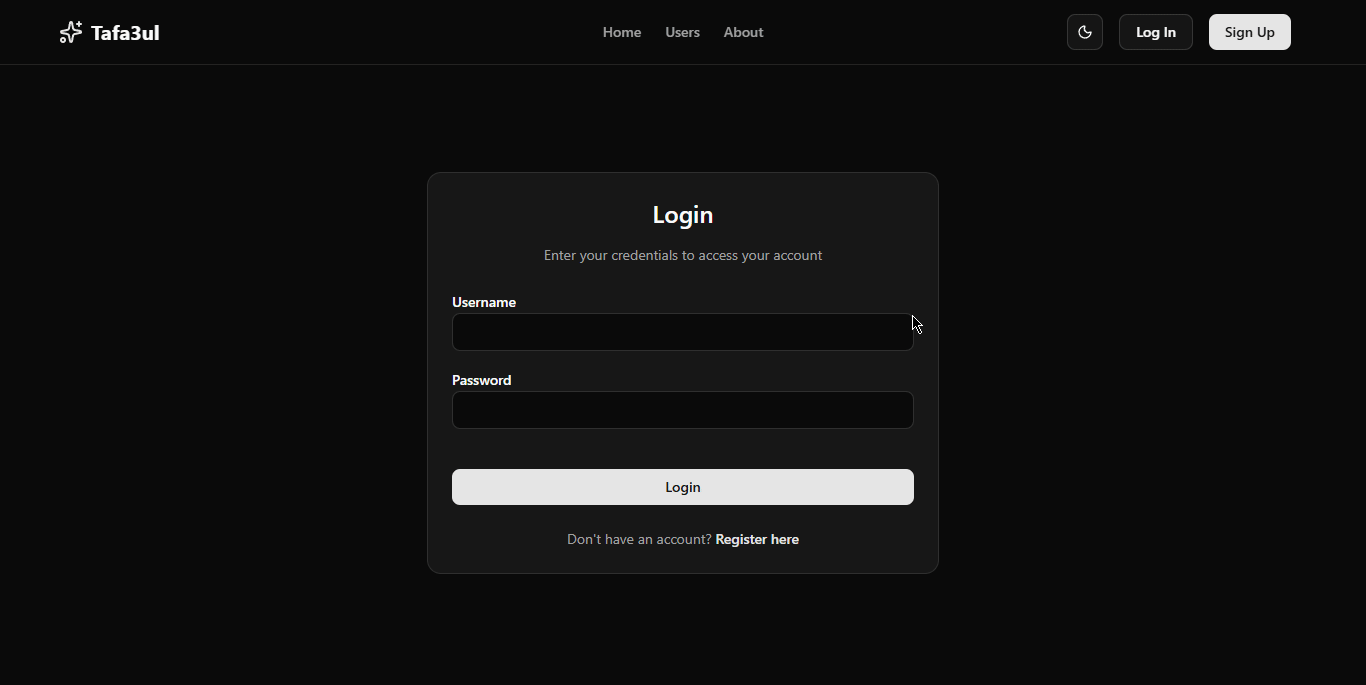Click the Login card heading
The width and height of the screenshot is (1366, 685).
point(683,215)
